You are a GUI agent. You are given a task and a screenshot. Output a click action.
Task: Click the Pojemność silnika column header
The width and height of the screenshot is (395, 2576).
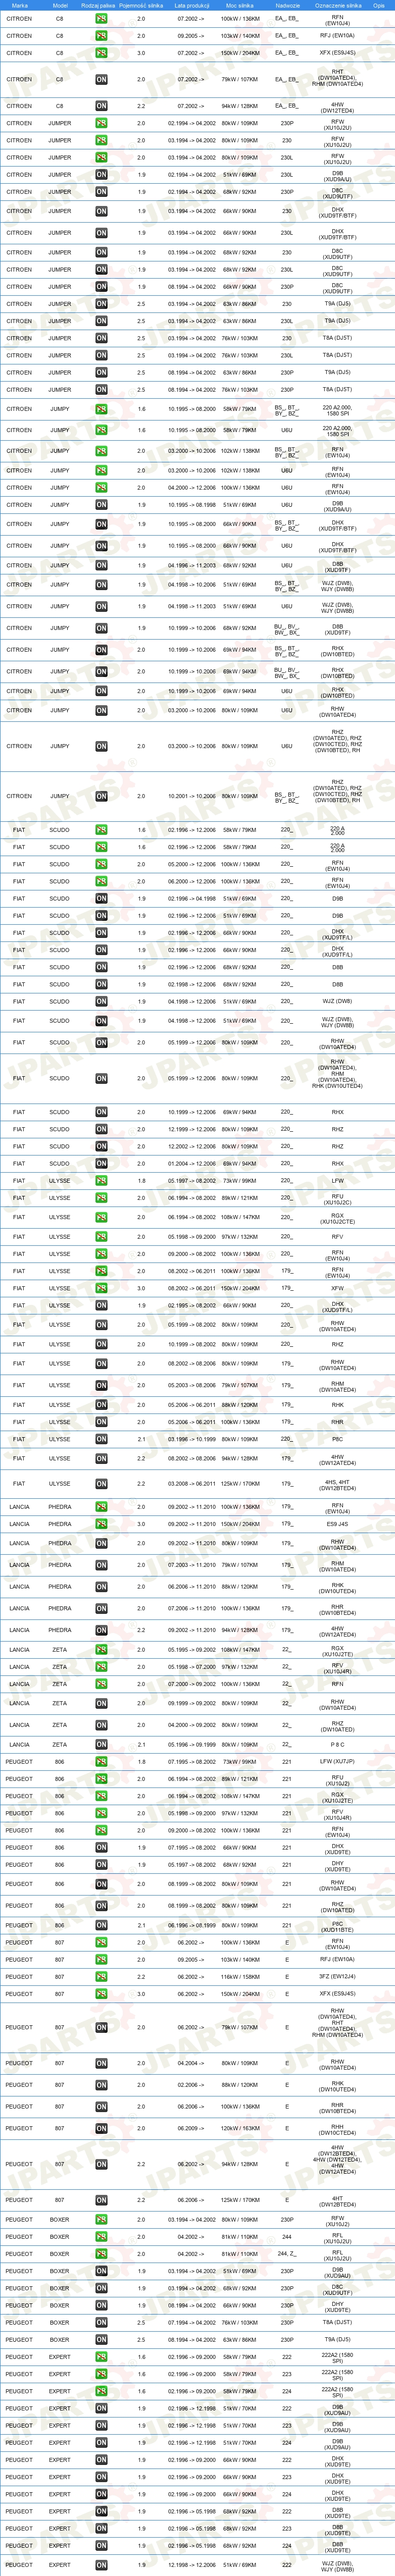(x=141, y=5)
